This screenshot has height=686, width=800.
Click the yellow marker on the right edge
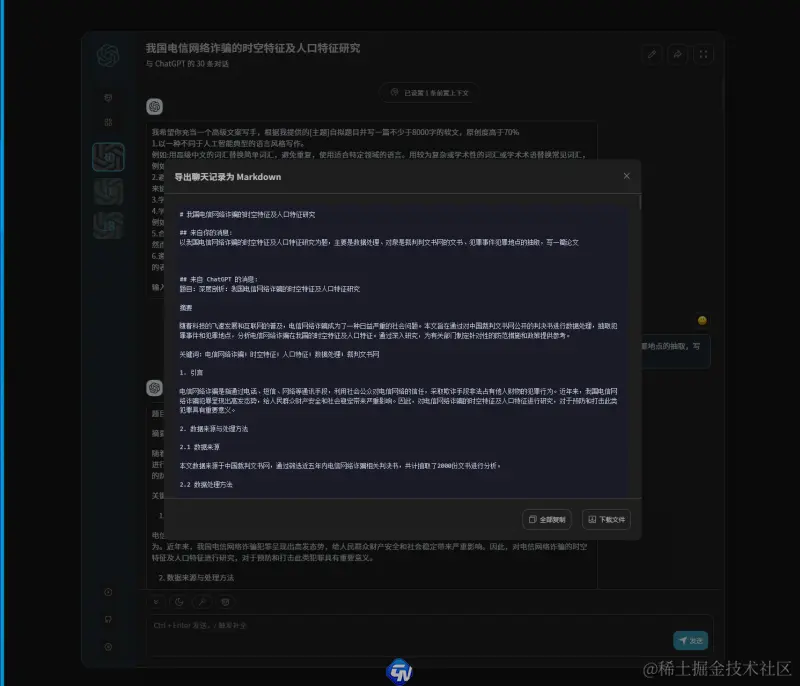tap(703, 320)
